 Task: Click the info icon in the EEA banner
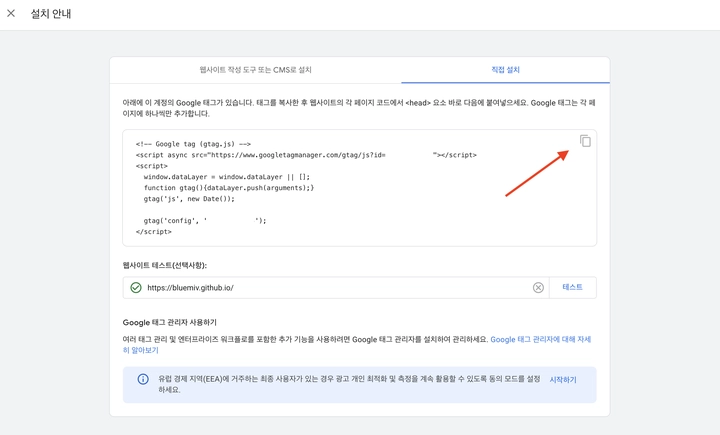click(x=143, y=379)
